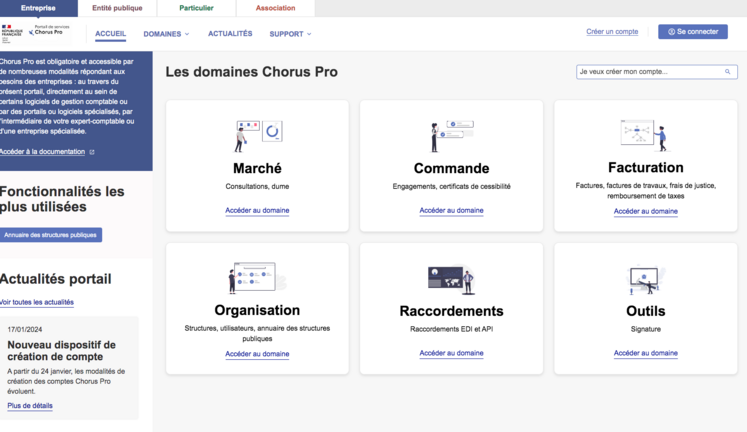
Task: Click the Organisation domain illustration icon
Action: [x=257, y=278]
